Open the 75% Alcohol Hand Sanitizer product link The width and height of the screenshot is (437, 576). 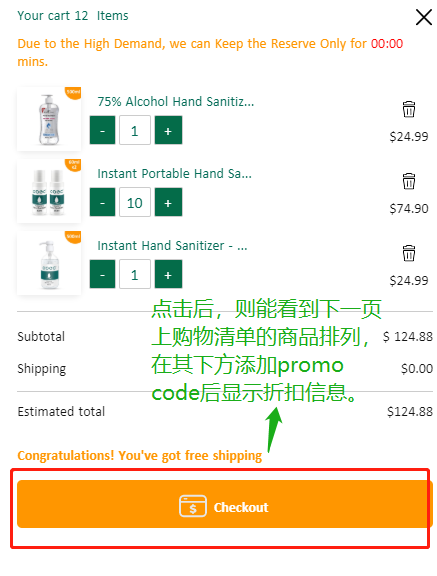(176, 101)
